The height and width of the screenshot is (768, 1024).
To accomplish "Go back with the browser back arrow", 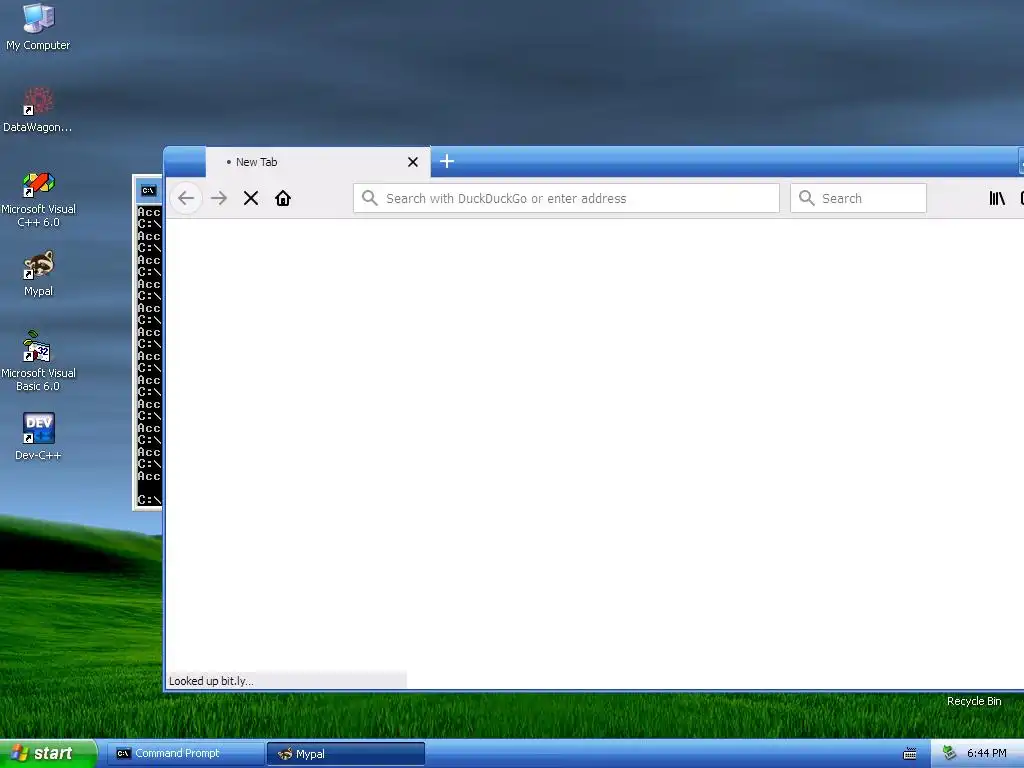I will (186, 198).
